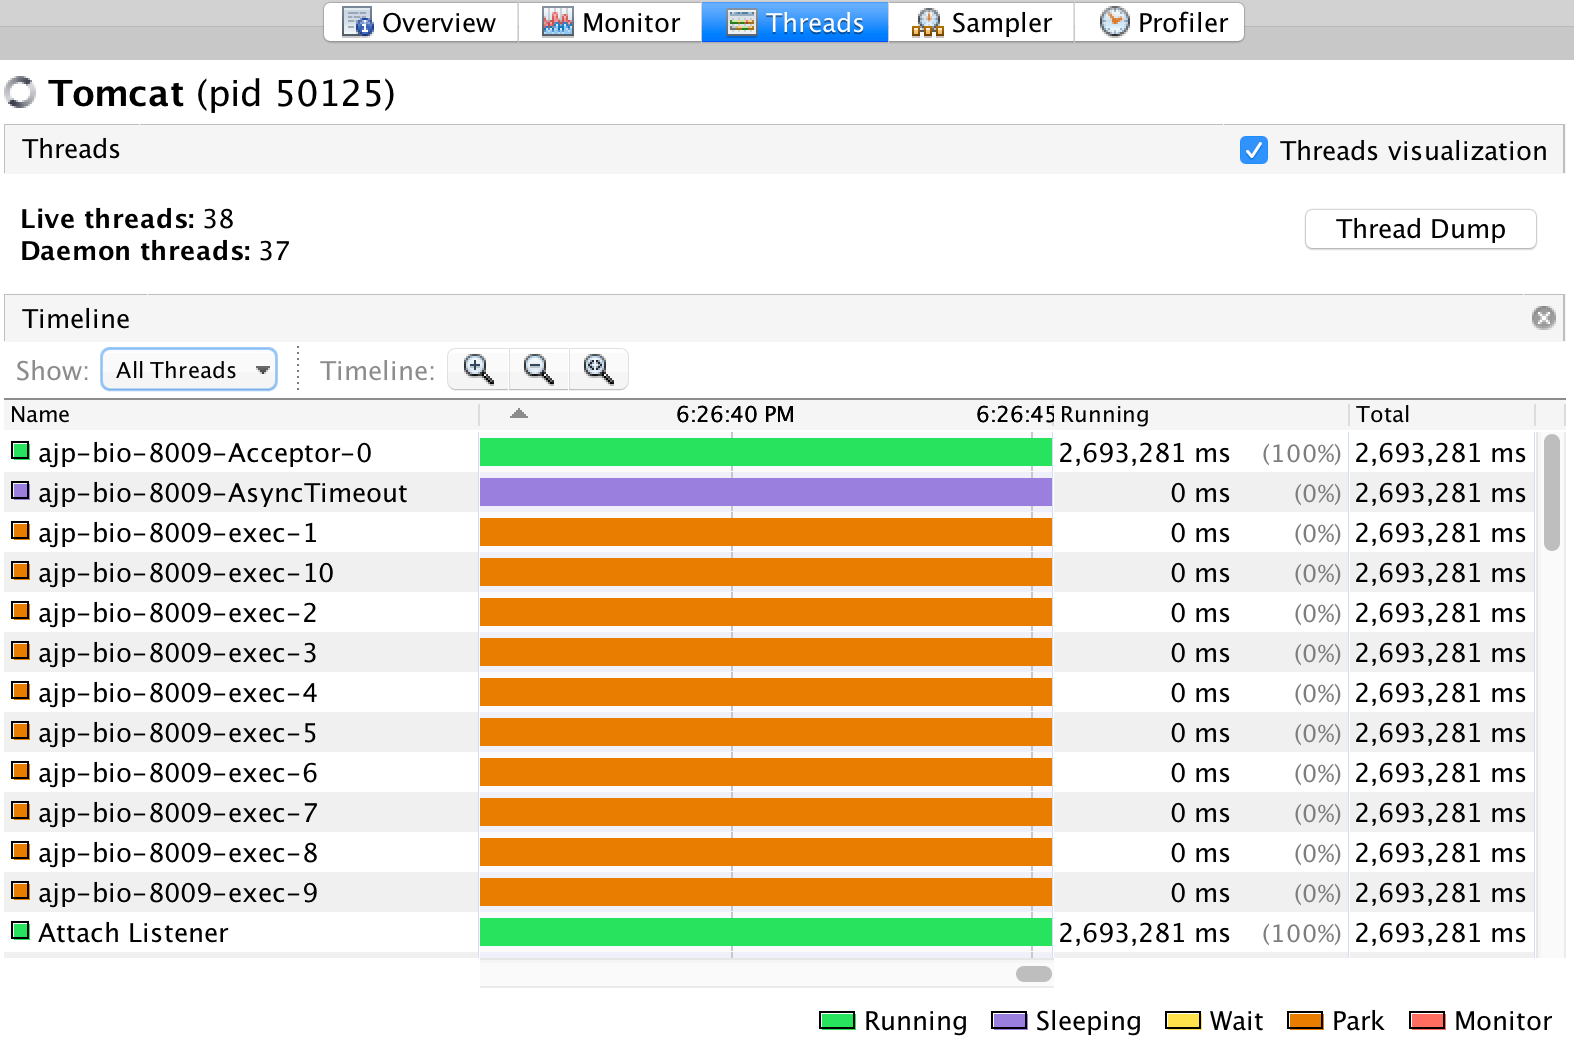1574x1060 pixels.
Task: Click the purple timeline bar of AsyncTimeout thread
Action: click(x=766, y=492)
